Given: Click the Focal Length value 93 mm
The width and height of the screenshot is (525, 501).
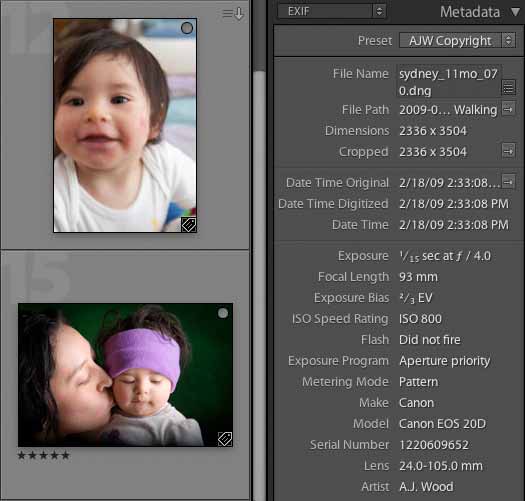Looking at the screenshot, I should (418, 277).
